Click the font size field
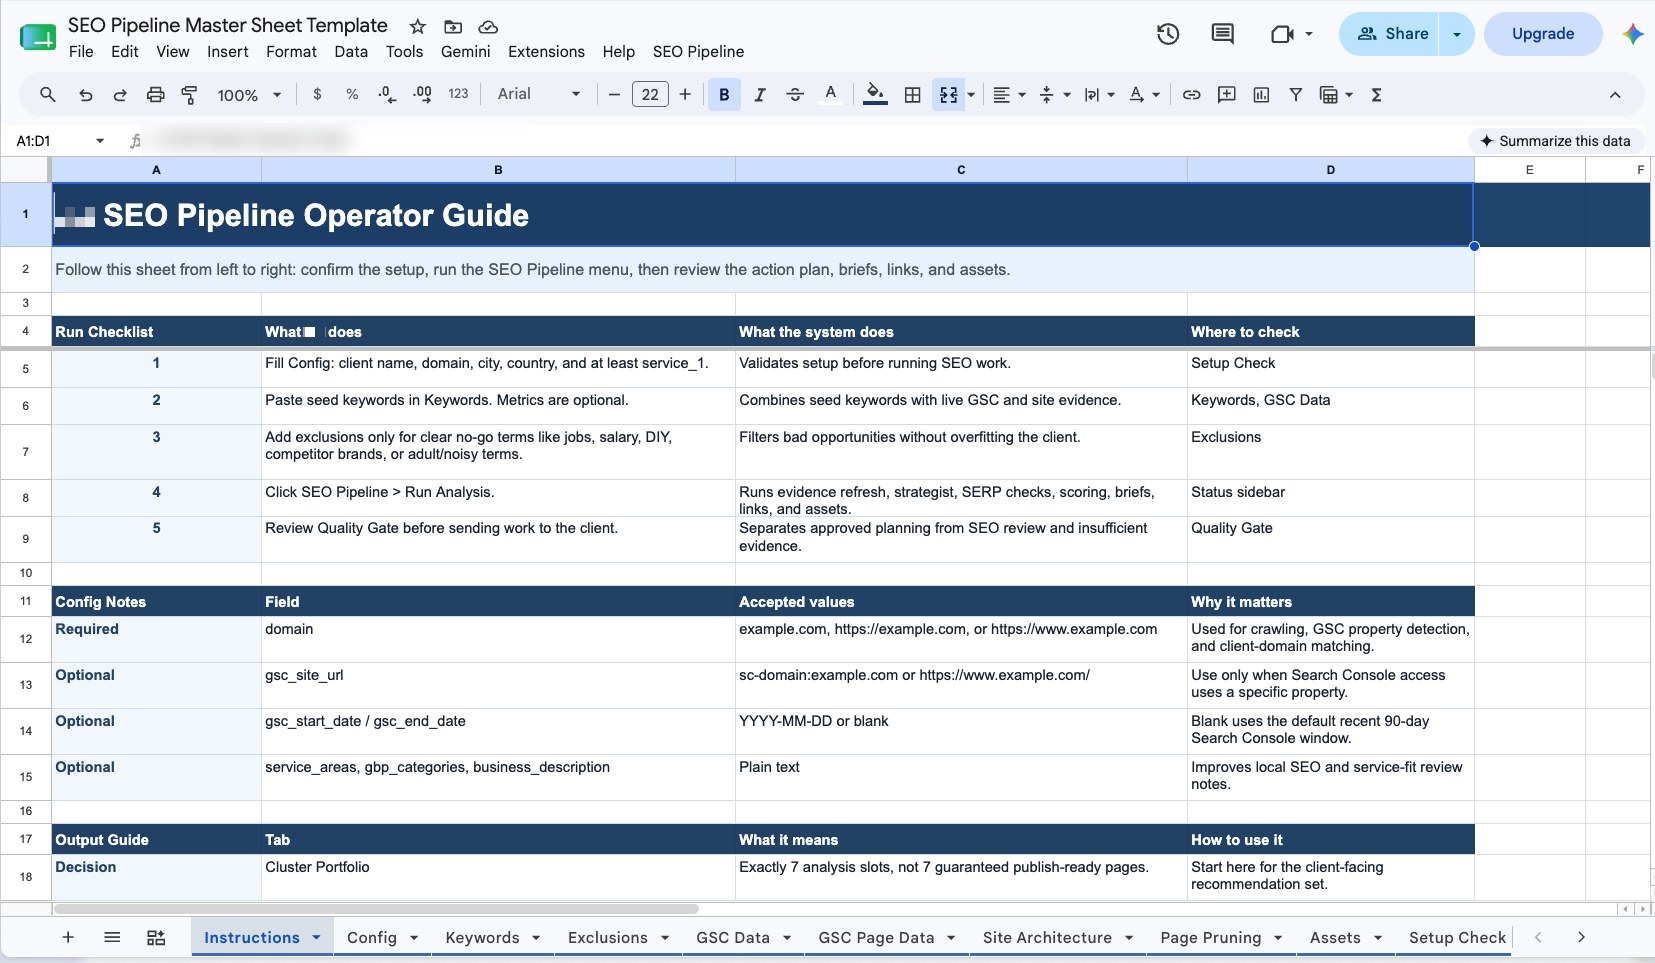This screenshot has height=963, width=1655. point(650,95)
